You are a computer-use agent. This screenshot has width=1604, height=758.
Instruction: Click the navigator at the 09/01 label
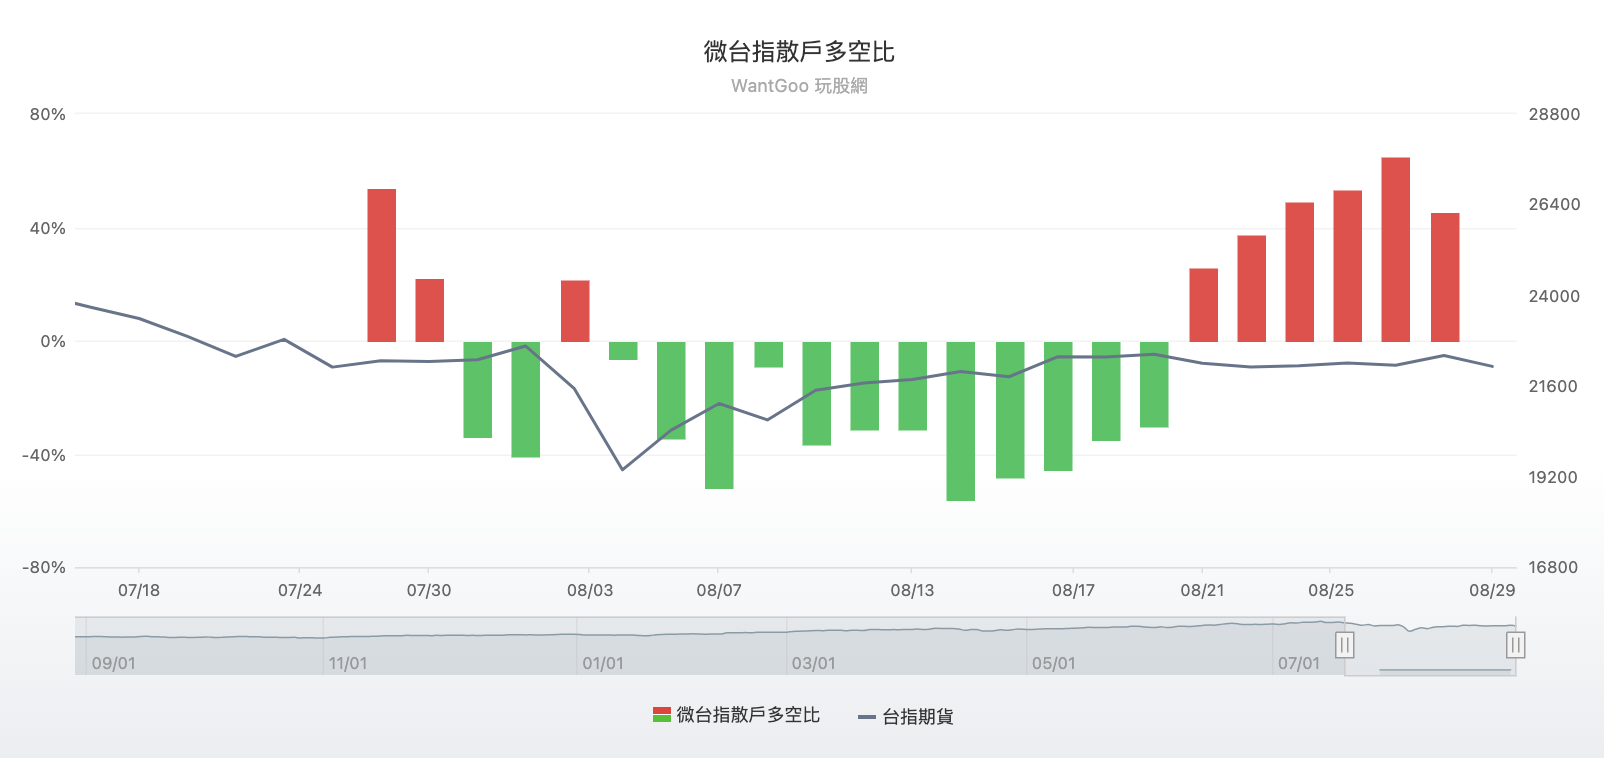point(114,663)
